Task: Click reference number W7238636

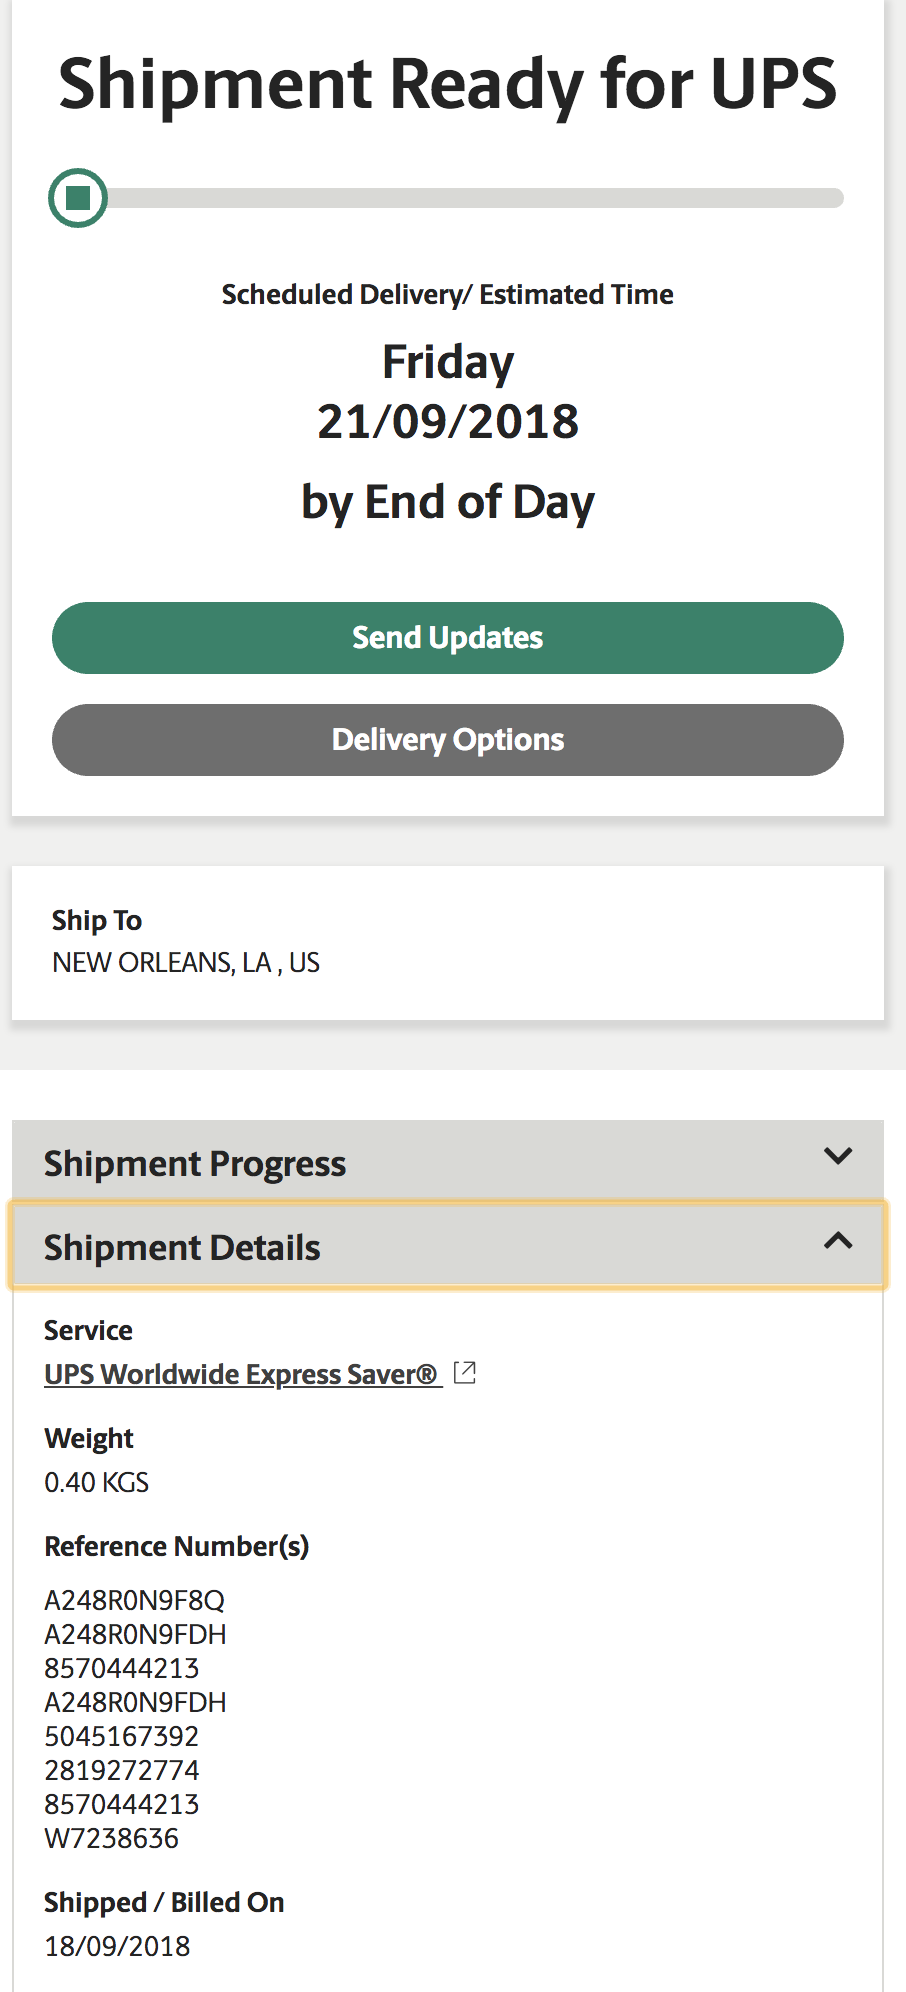Action: (x=112, y=1838)
